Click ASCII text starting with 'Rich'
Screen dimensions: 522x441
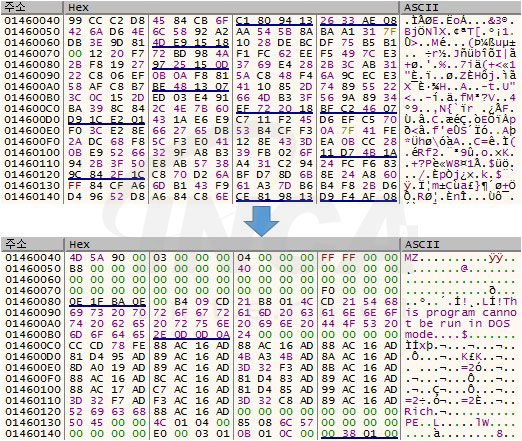pyautogui.click(x=460, y=412)
